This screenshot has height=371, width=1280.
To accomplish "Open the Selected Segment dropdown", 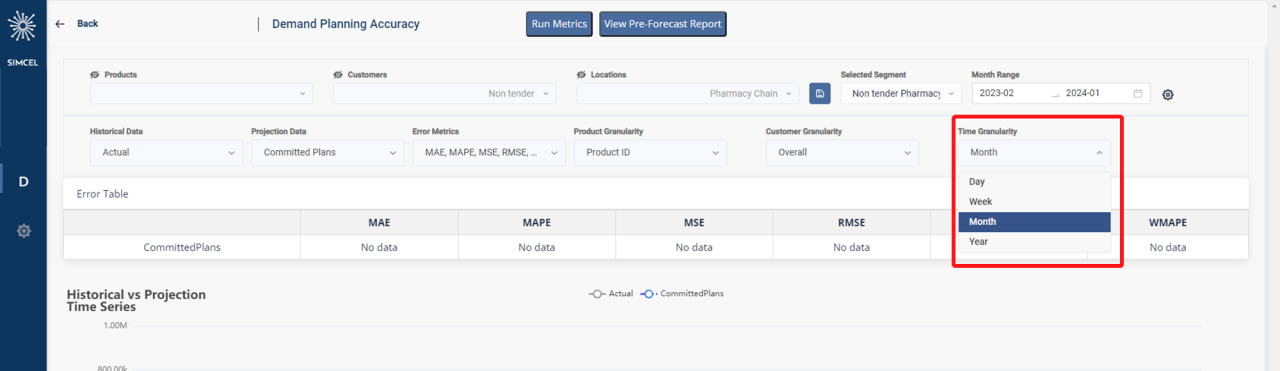I will [901, 93].
